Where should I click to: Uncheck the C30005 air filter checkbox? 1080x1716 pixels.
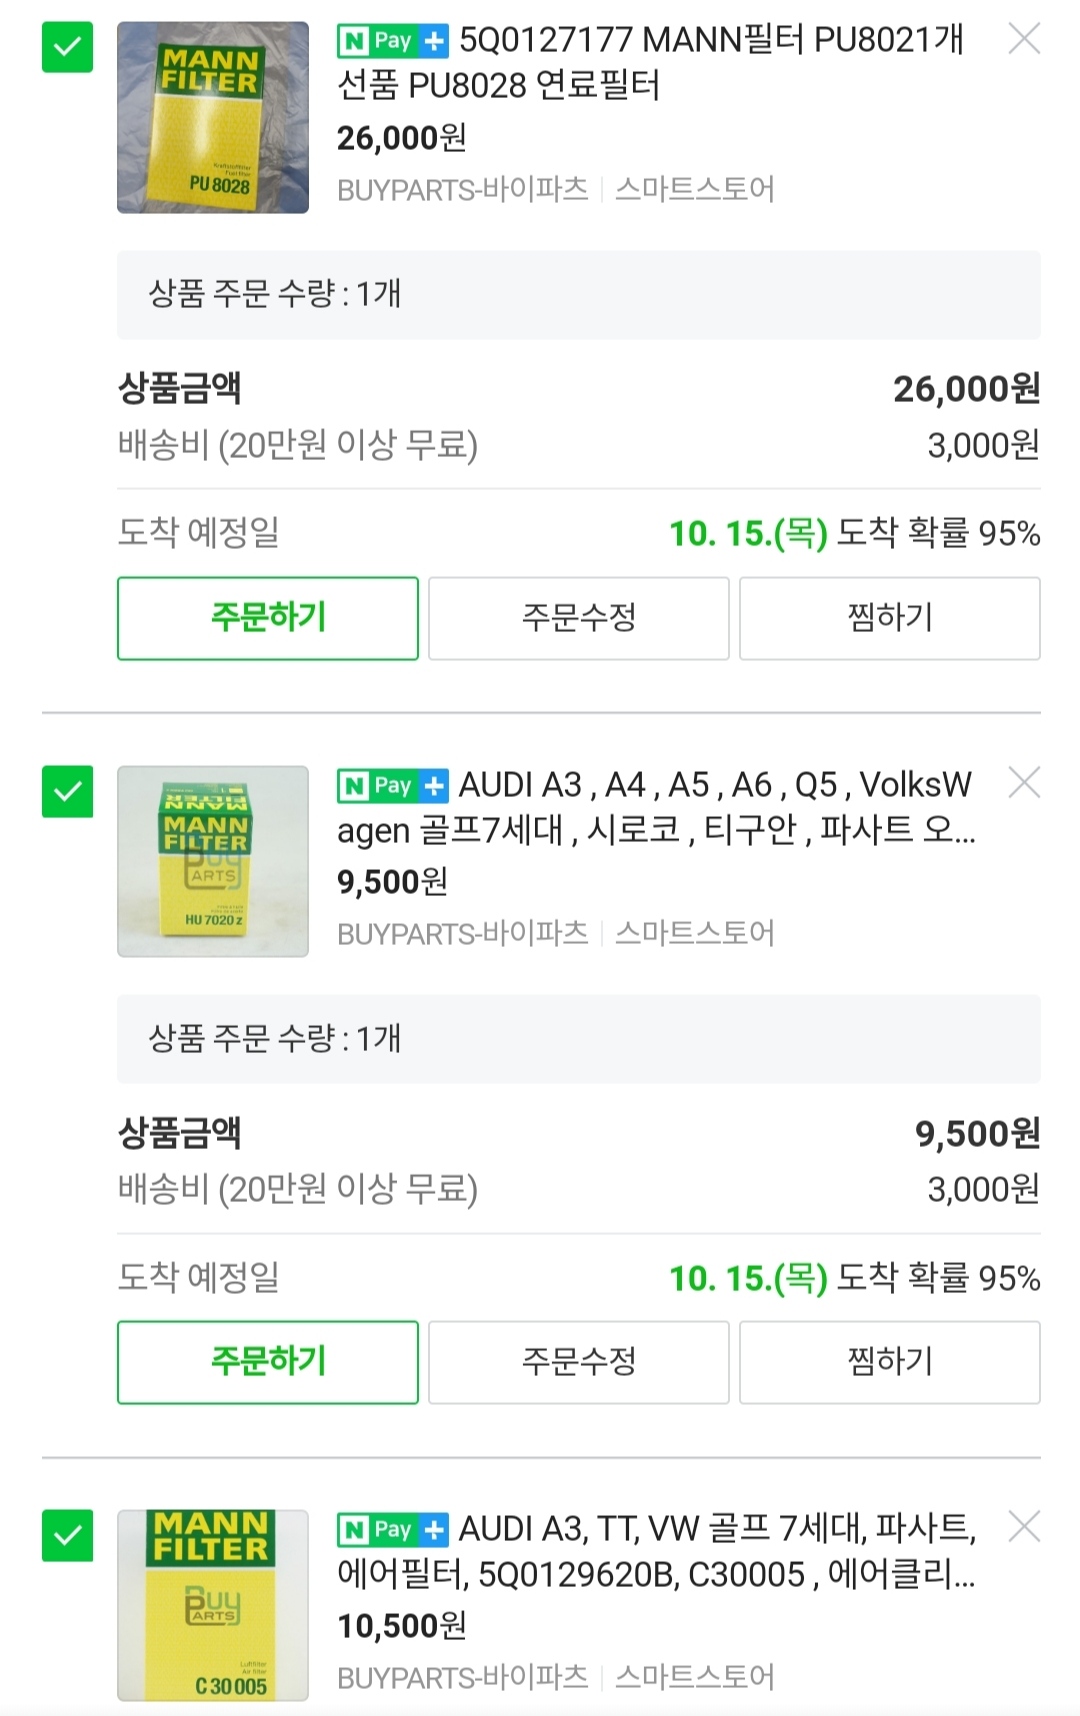(x=67, y=1535)
